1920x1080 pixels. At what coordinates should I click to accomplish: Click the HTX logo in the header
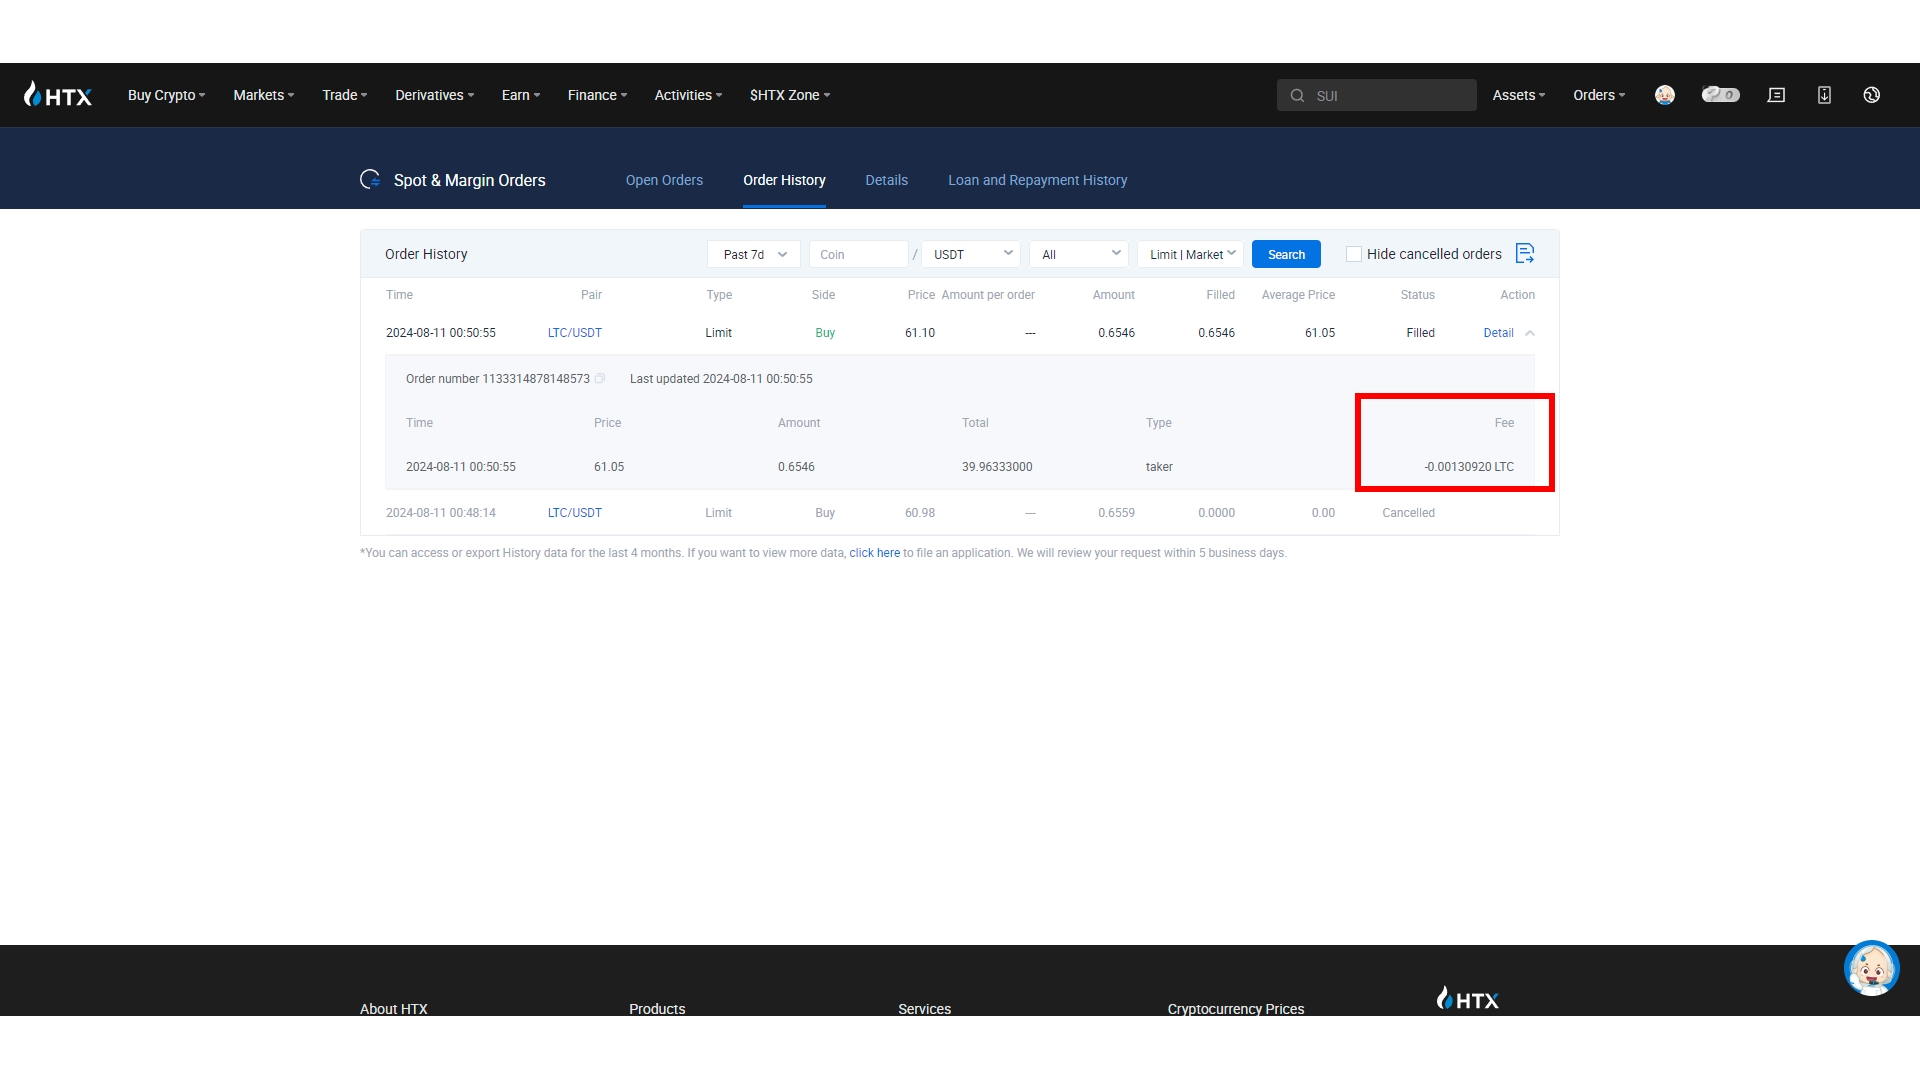[58, 95]
